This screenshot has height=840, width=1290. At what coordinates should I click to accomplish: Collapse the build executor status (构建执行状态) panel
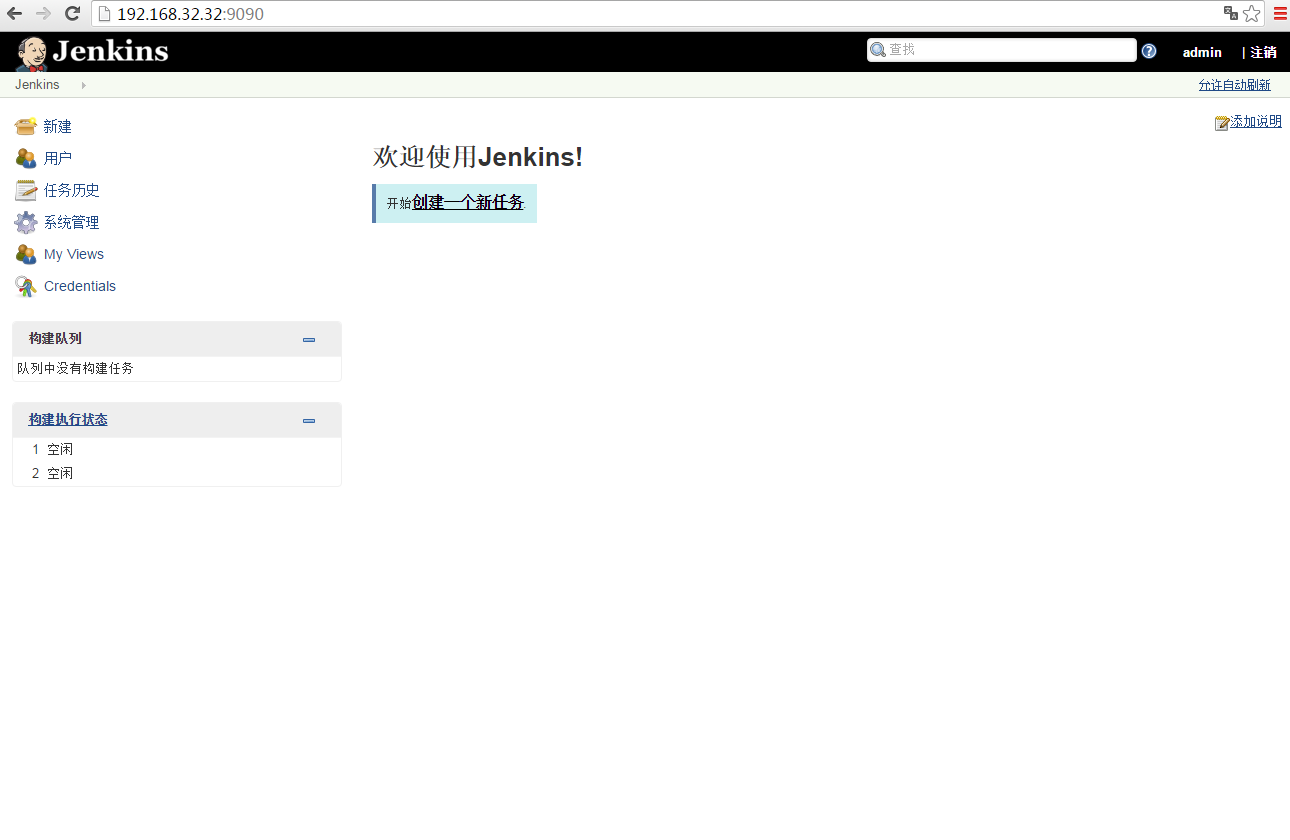pos(309,421)
